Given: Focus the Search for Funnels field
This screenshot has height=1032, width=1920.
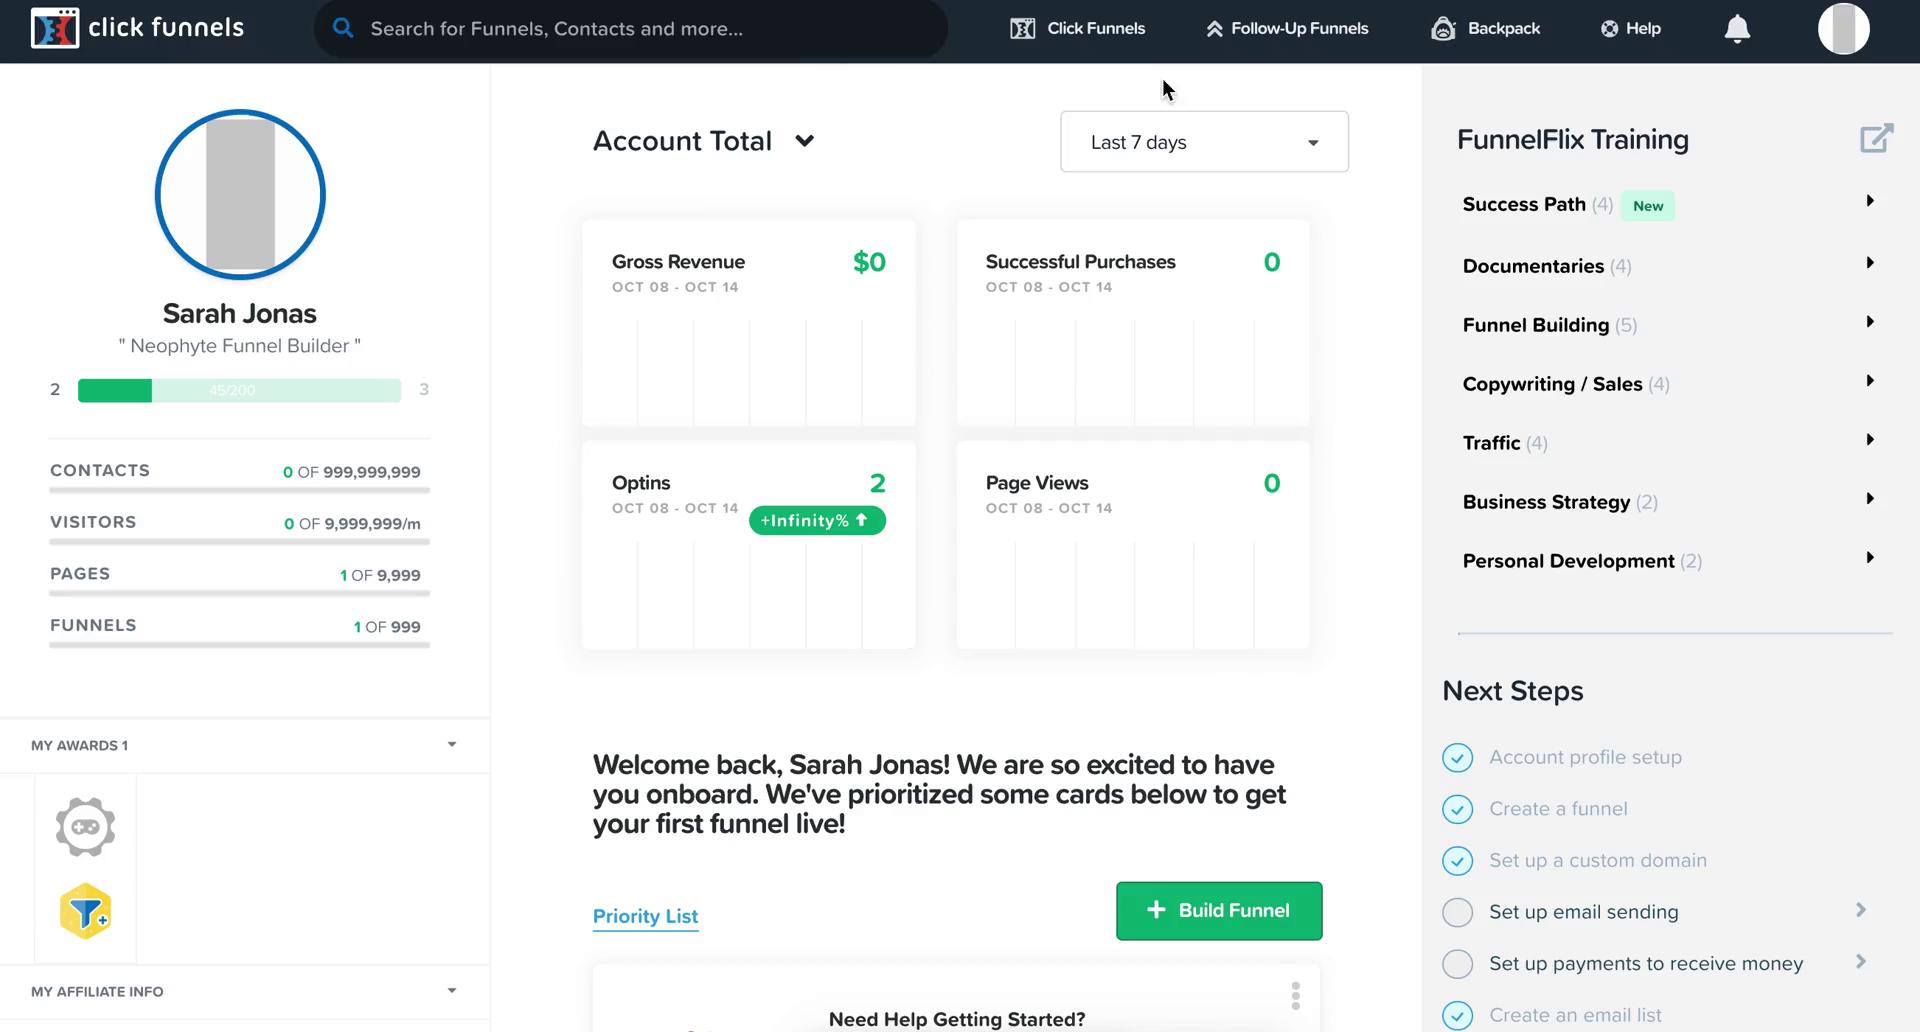Looking at the screenshot, I should (x=630, y=28).
